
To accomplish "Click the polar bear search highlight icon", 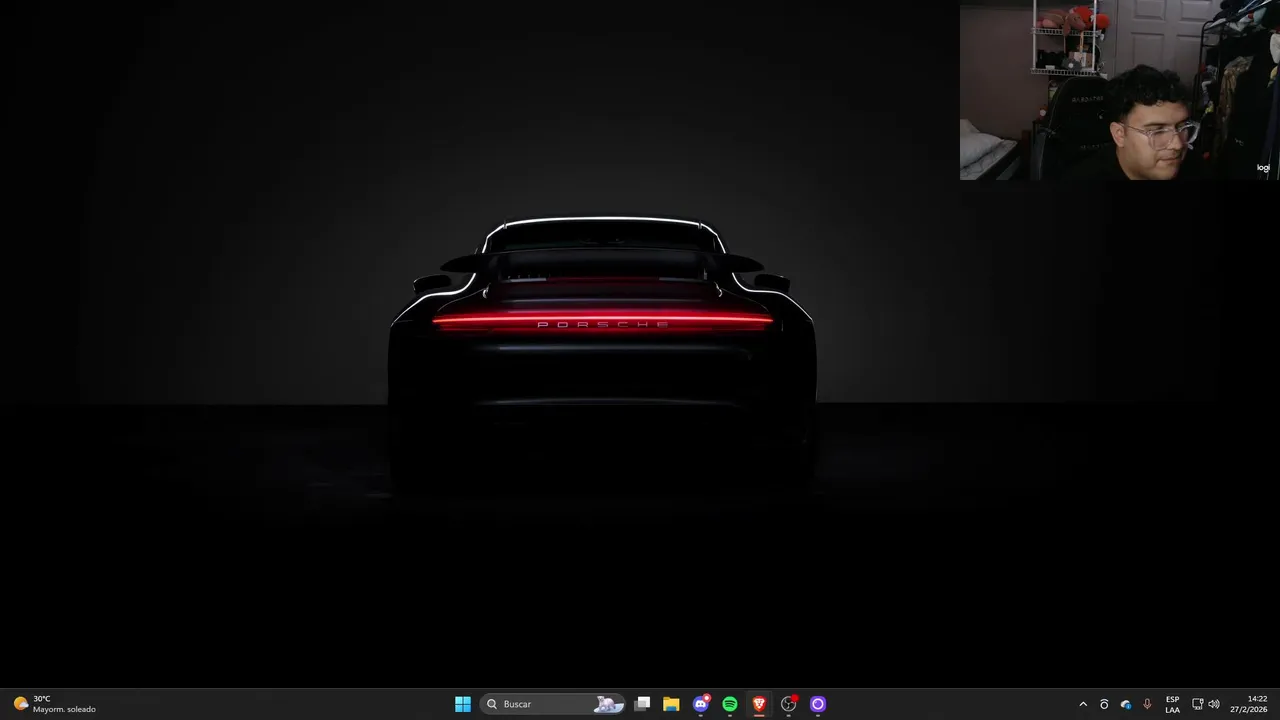I will (608, 704).
